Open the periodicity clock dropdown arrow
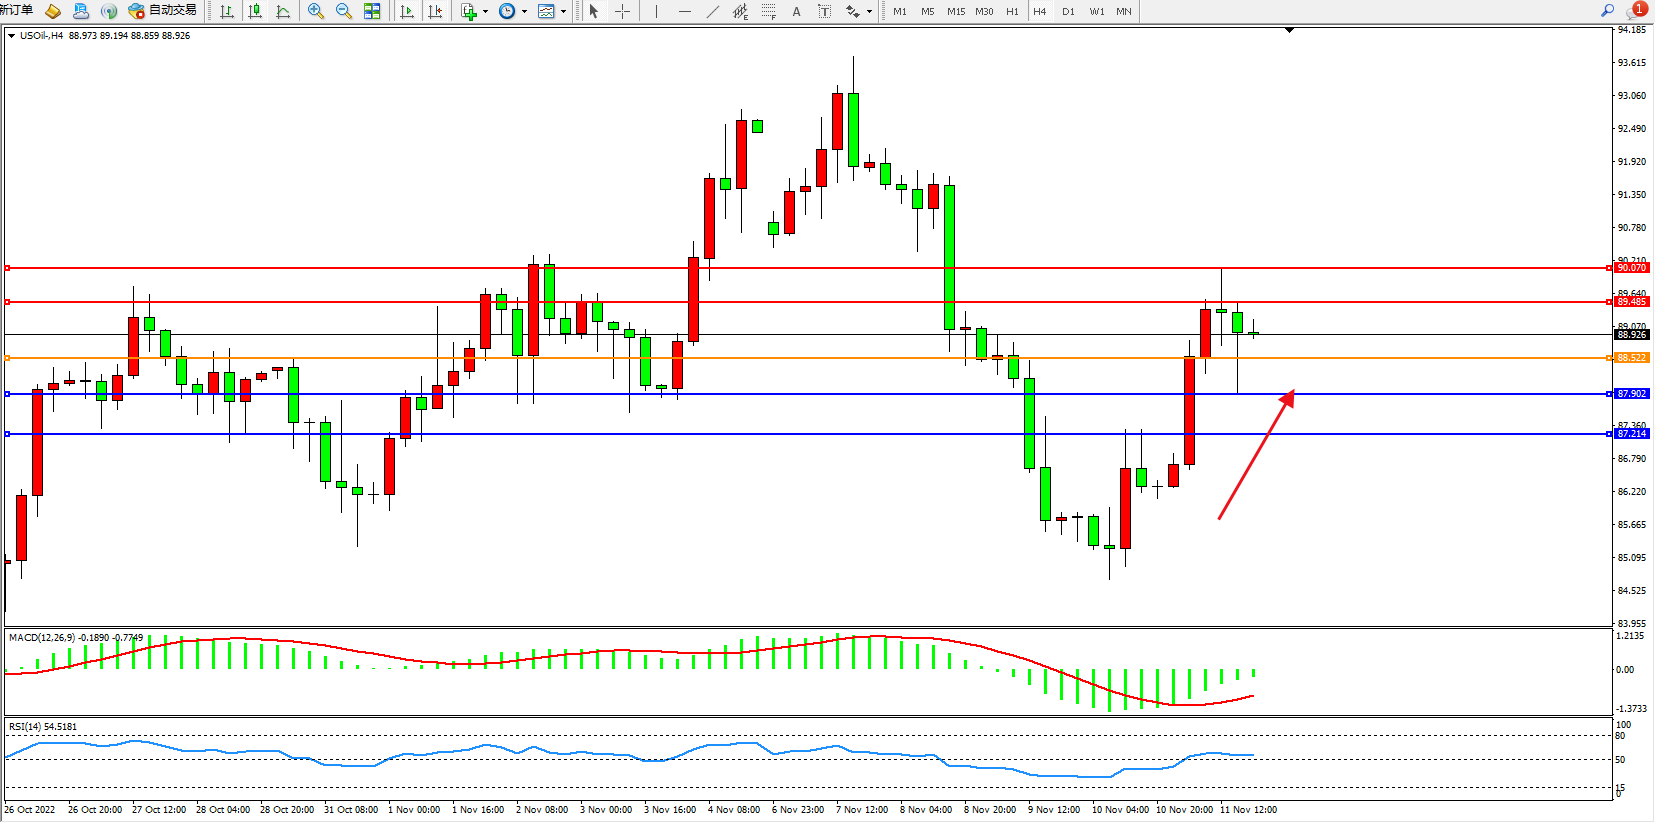Screen dimensions: 1655x823 click(x=524, y=12)
